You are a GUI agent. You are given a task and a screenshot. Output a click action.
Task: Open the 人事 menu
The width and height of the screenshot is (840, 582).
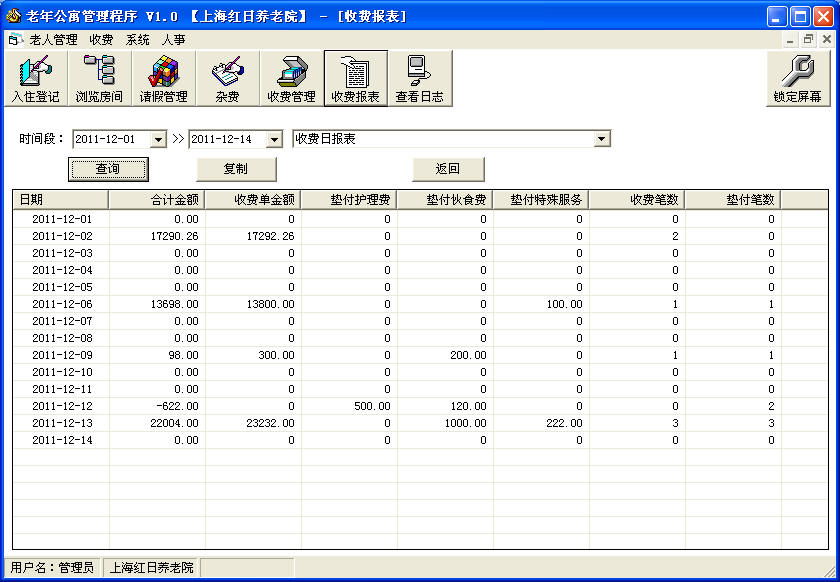pyautogui.click(x=173, y=40)
